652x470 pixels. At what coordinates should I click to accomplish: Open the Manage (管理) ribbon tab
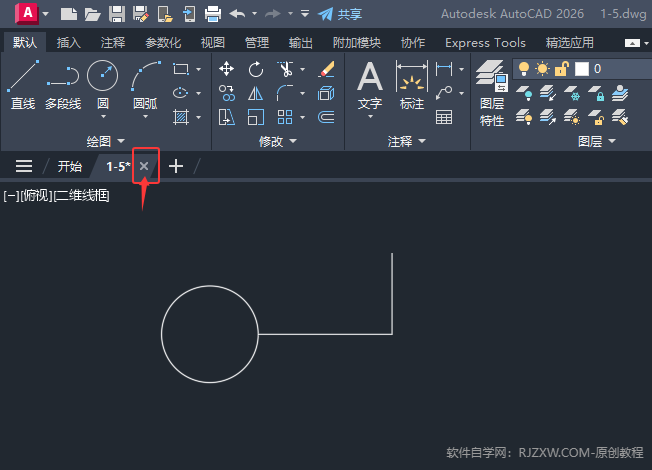[x=257, y=42]
